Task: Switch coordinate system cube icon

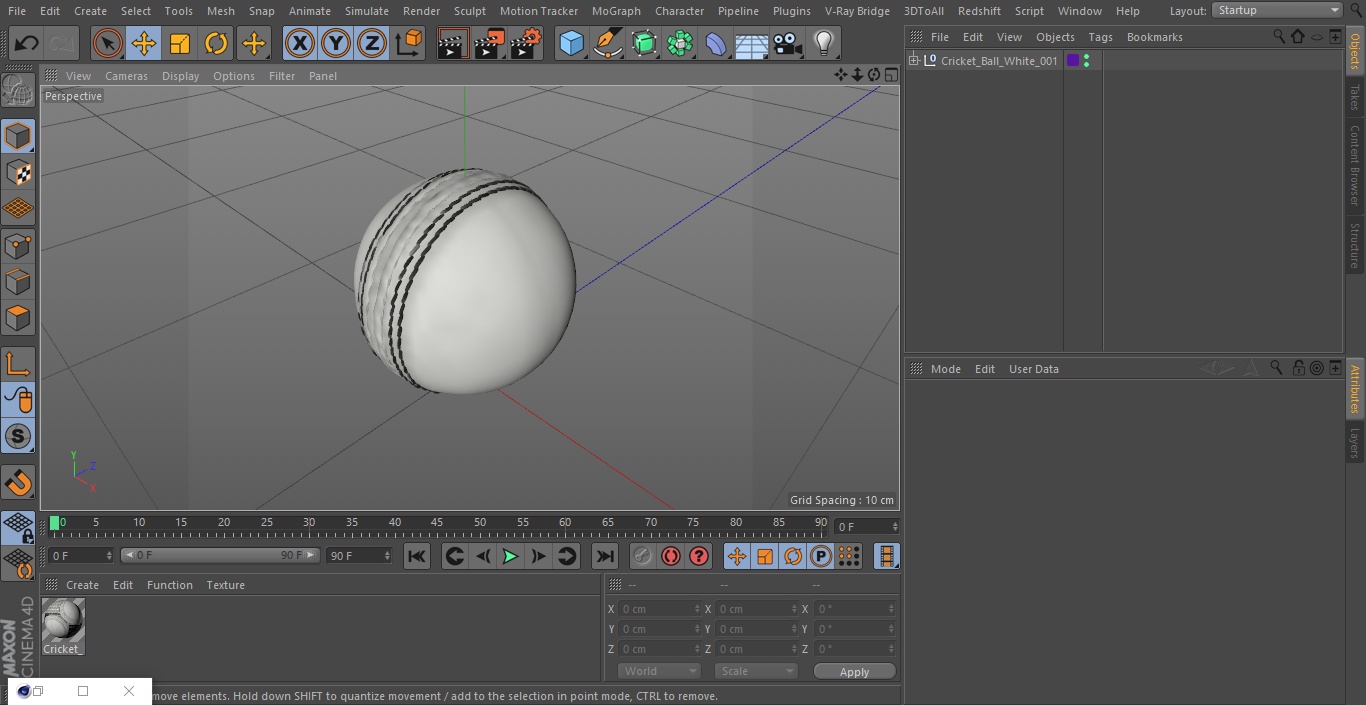Action: [x=409, y=43]
